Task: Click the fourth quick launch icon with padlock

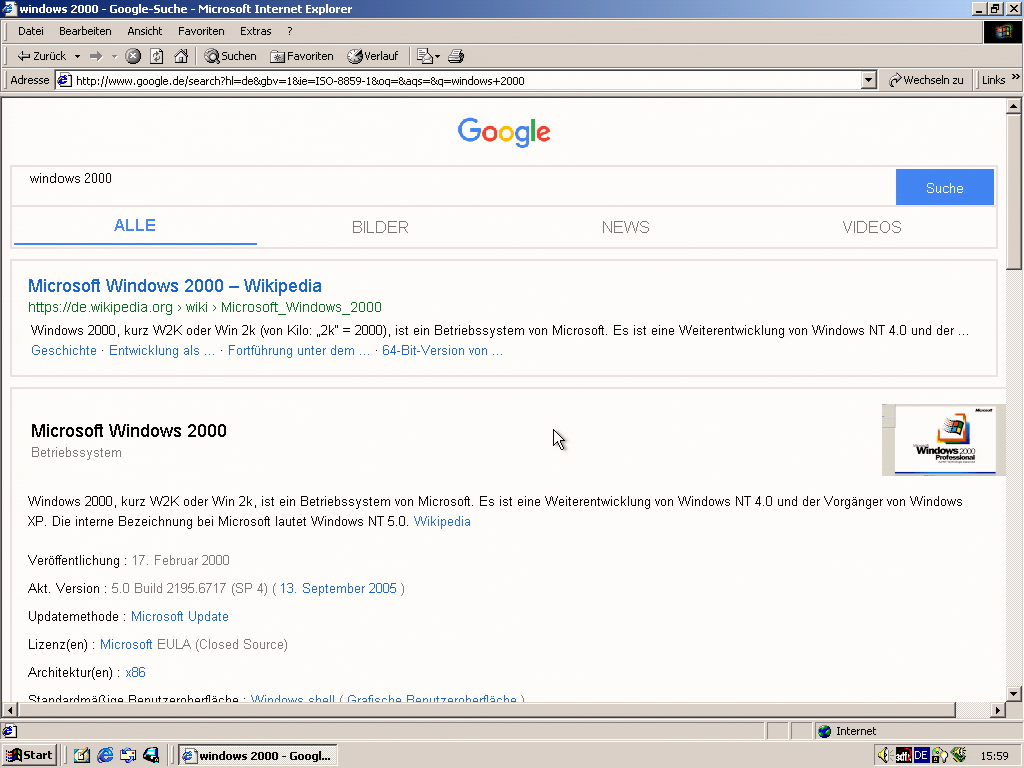Action: [152, 756]
